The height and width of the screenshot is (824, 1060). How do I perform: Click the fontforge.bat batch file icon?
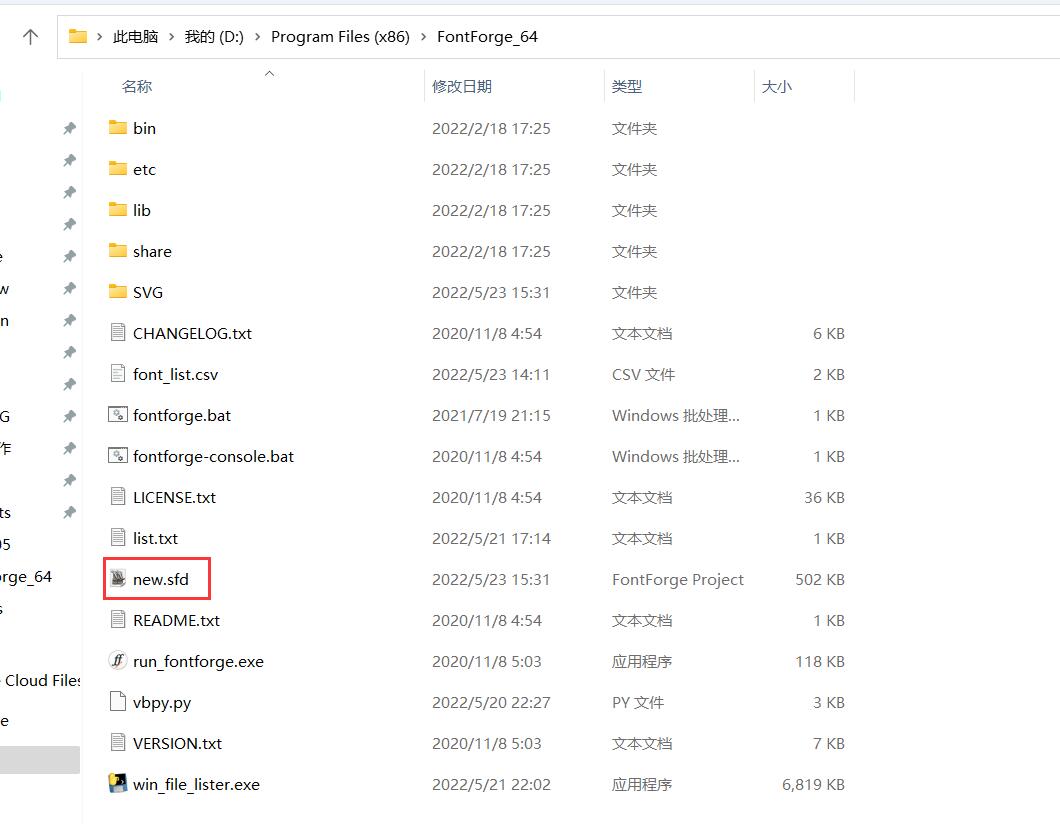coord(118,415)
